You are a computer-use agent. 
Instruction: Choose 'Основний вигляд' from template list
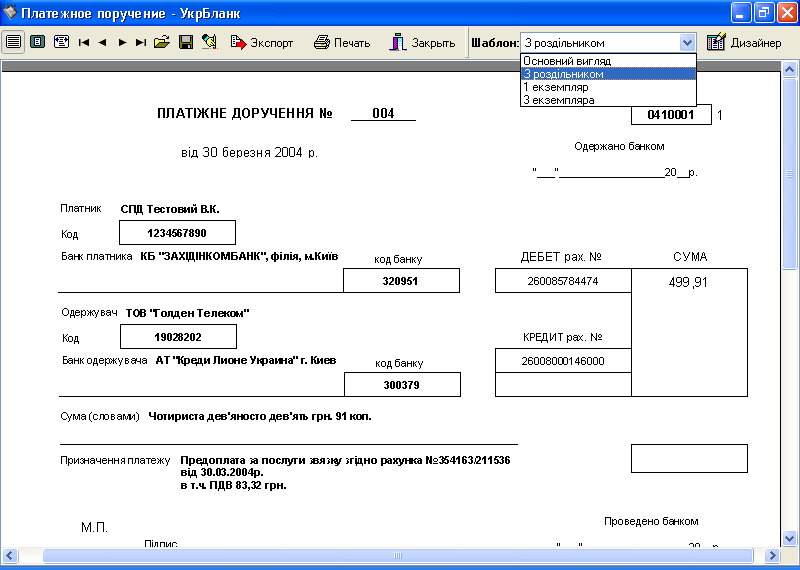[x=566, y=61]
